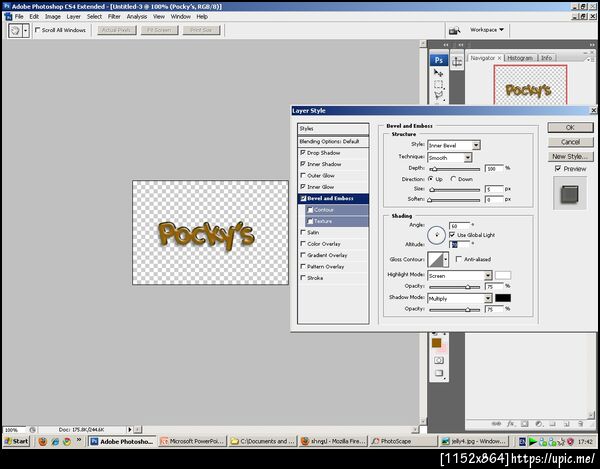Open Highlight Mode dropdown showing Screen

pyautogui.click(x=460, y=275)
